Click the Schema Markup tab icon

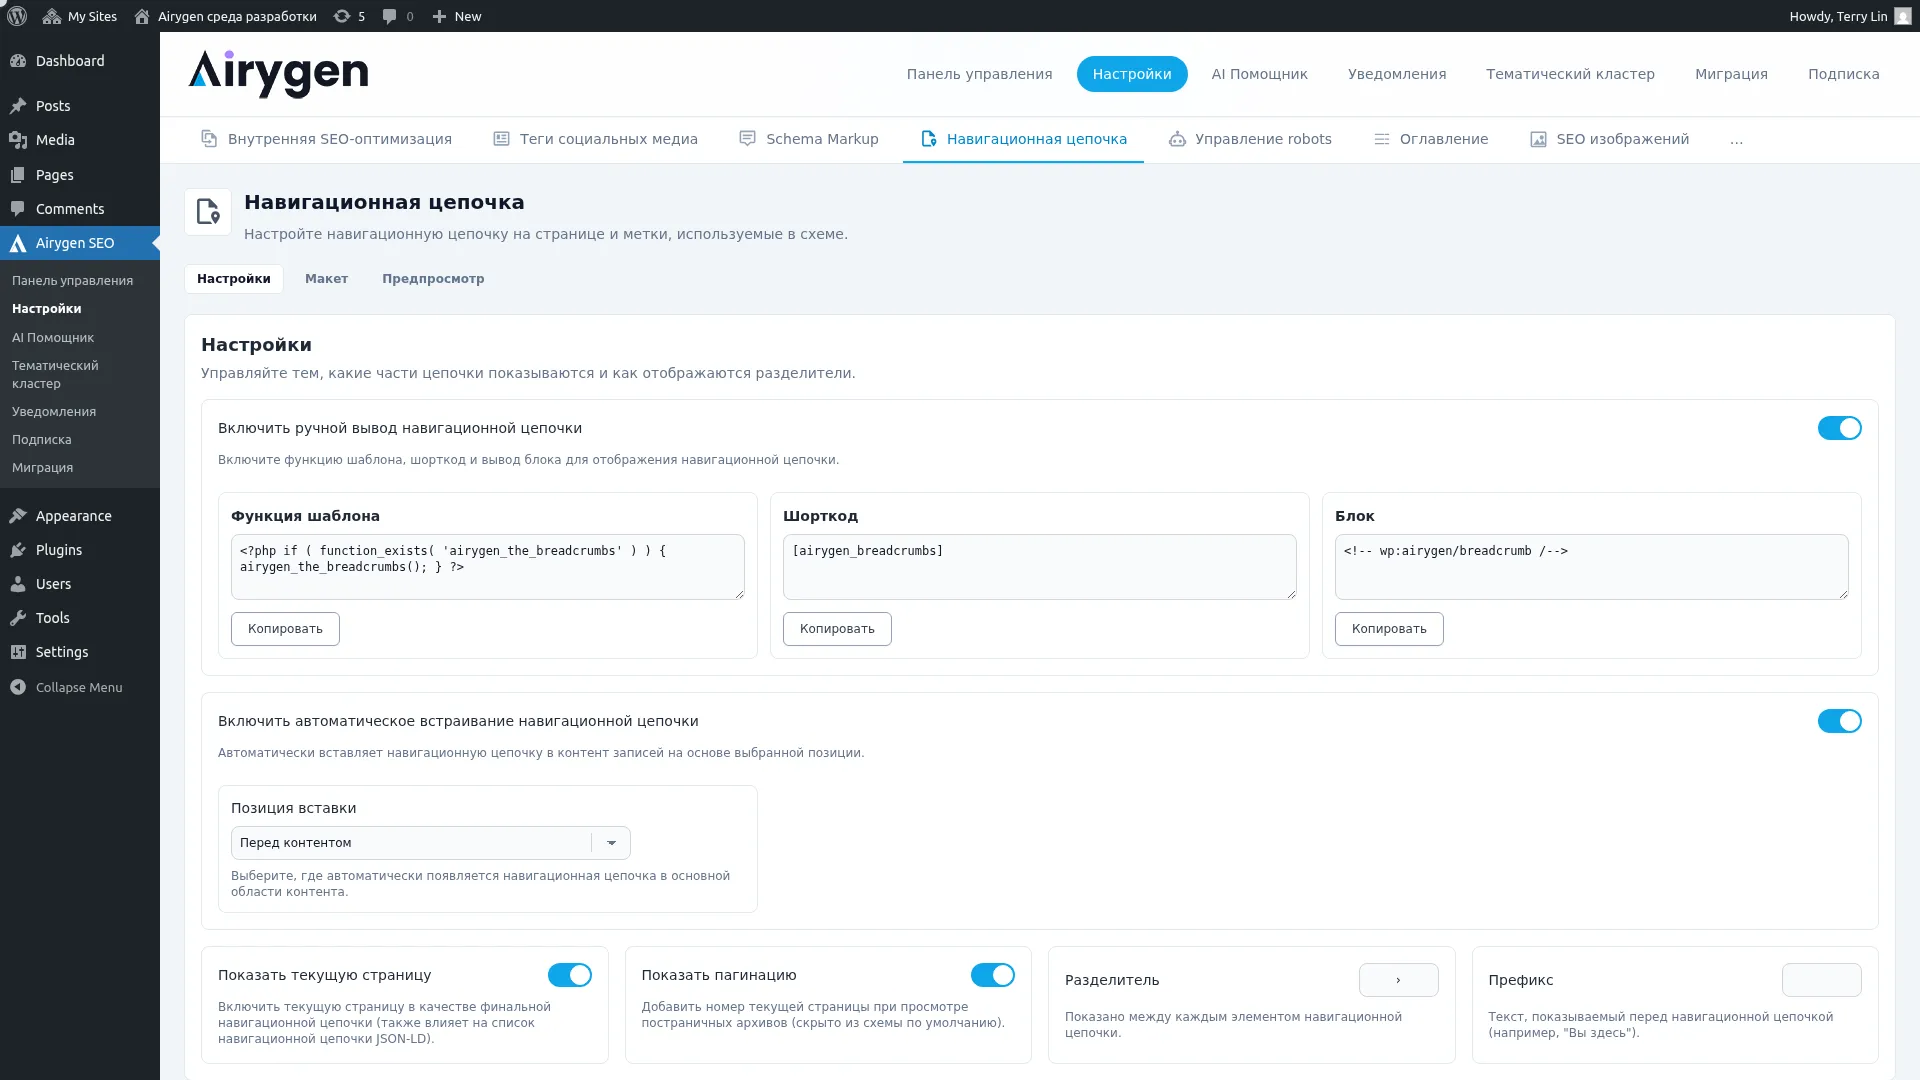click(x=747, y=139)
